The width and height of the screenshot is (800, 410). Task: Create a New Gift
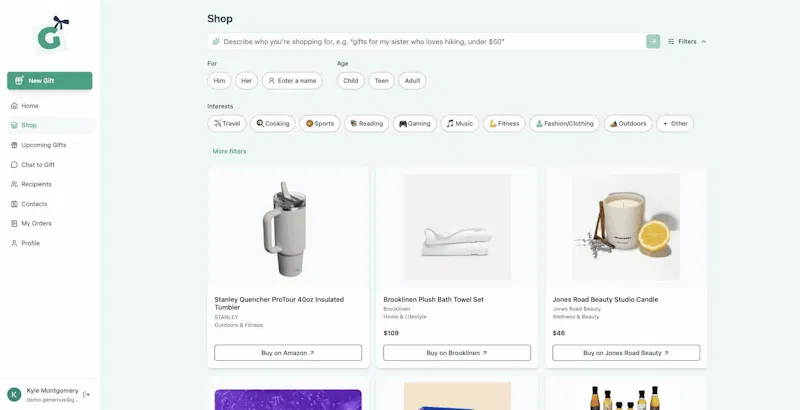click(x=49, y=81)
